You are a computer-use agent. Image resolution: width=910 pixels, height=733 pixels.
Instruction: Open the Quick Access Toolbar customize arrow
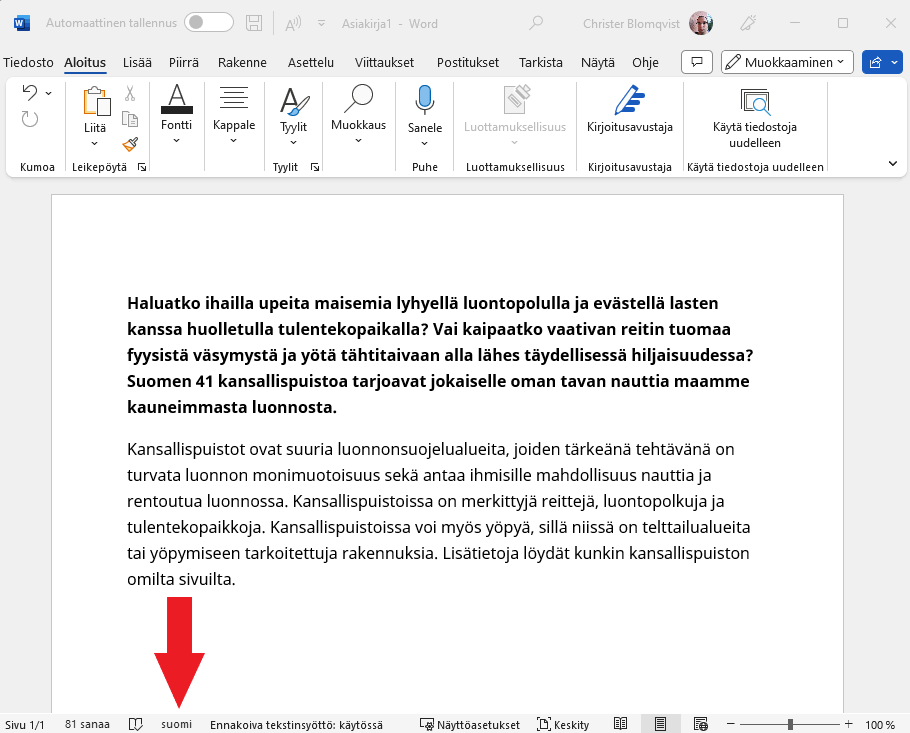pyautogui.click(x=321, y=24)
